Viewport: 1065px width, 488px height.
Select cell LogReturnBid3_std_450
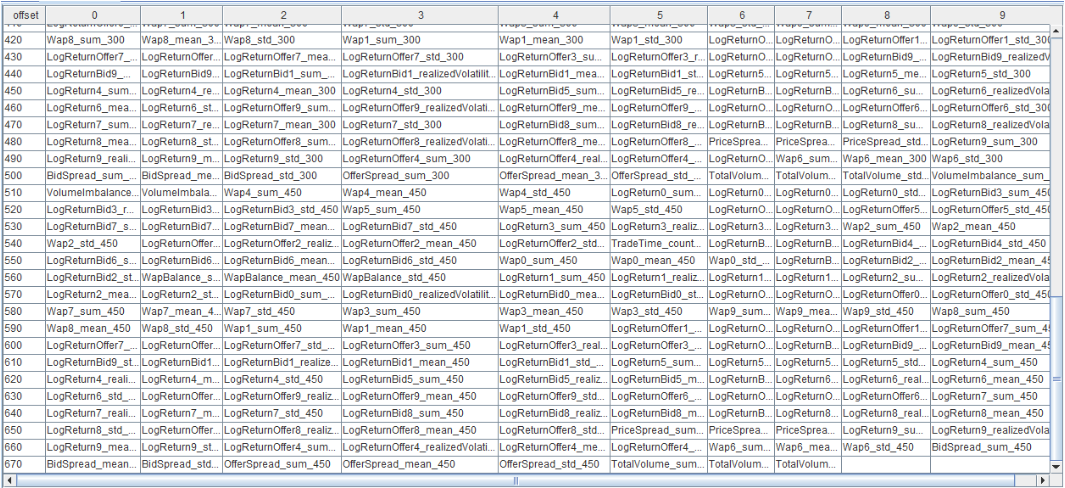click(x=282, y=209)
